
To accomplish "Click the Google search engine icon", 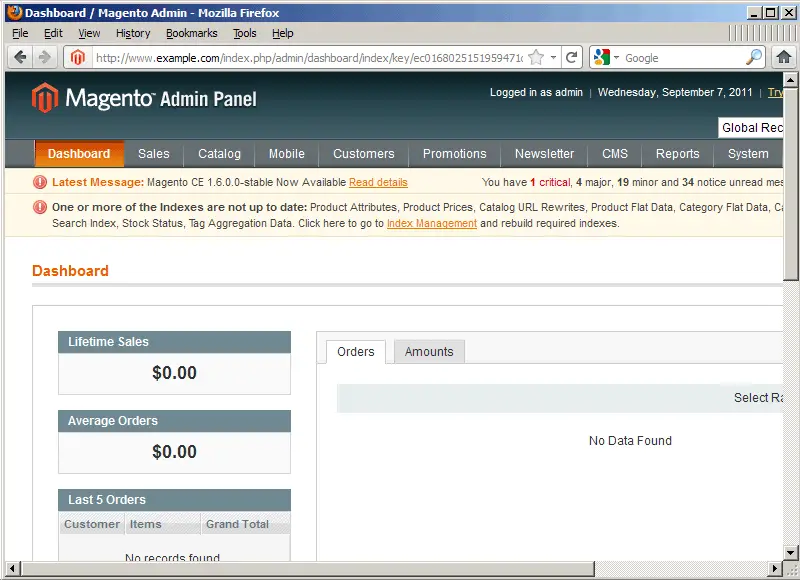I will pyautogui.click(x=602, y=57).
